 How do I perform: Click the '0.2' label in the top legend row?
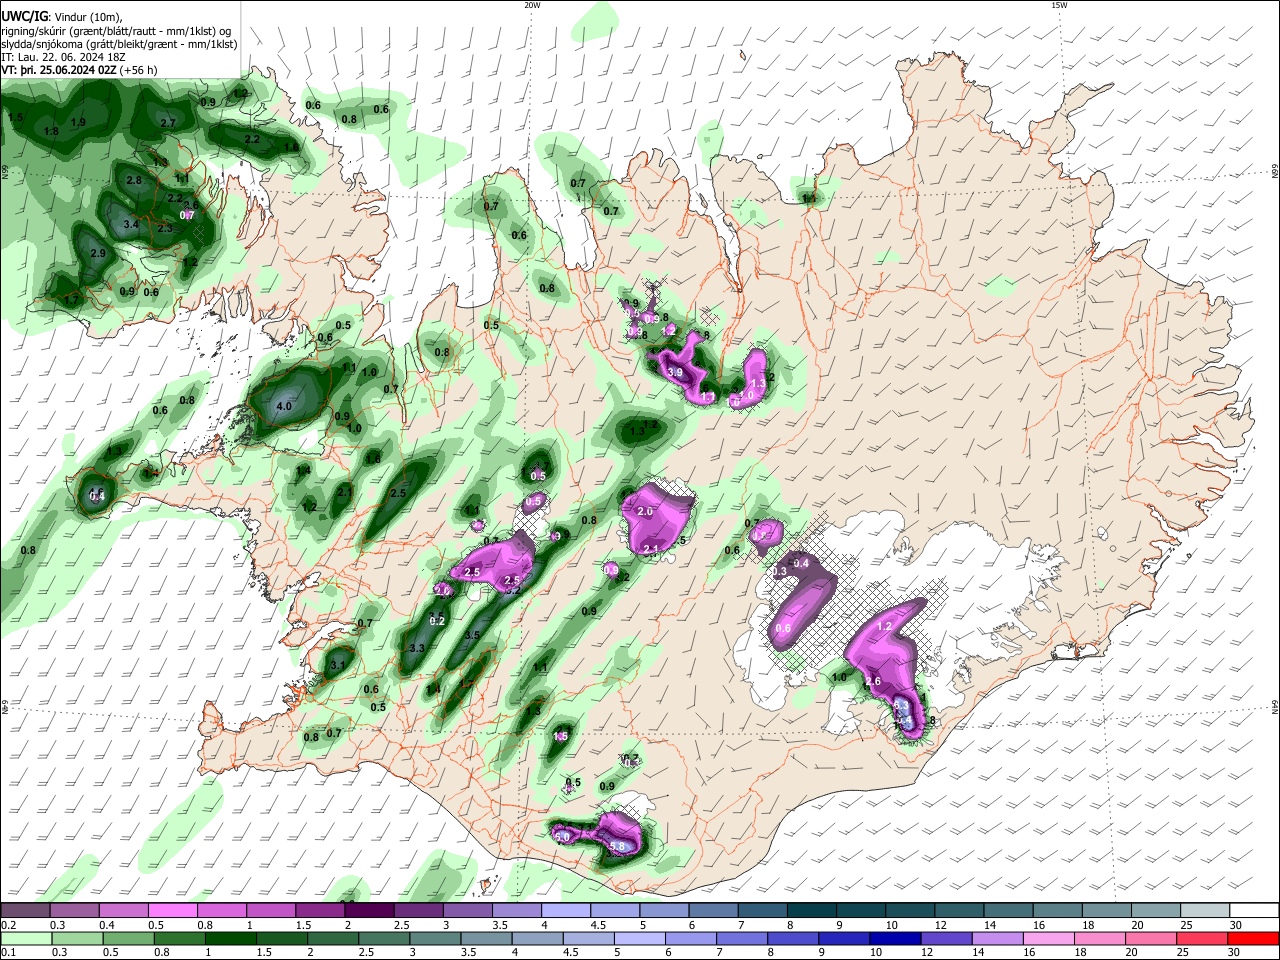(7, 924)
